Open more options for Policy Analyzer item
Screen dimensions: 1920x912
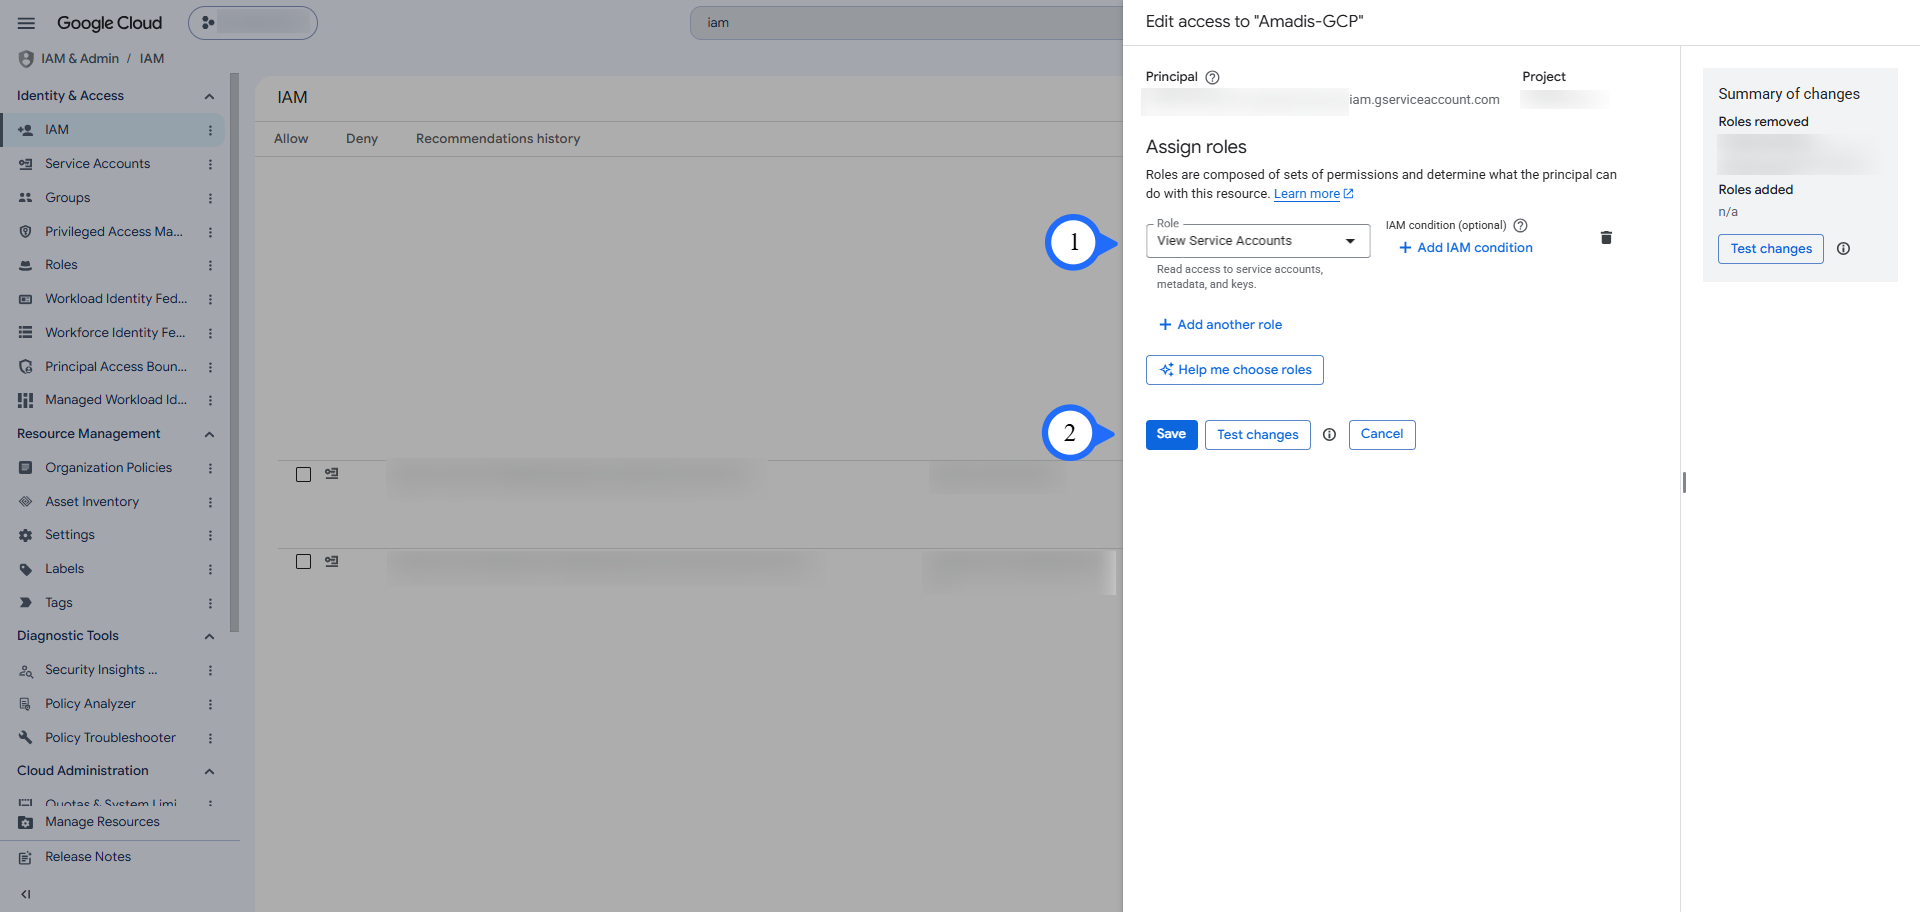(x=210, y=704)
